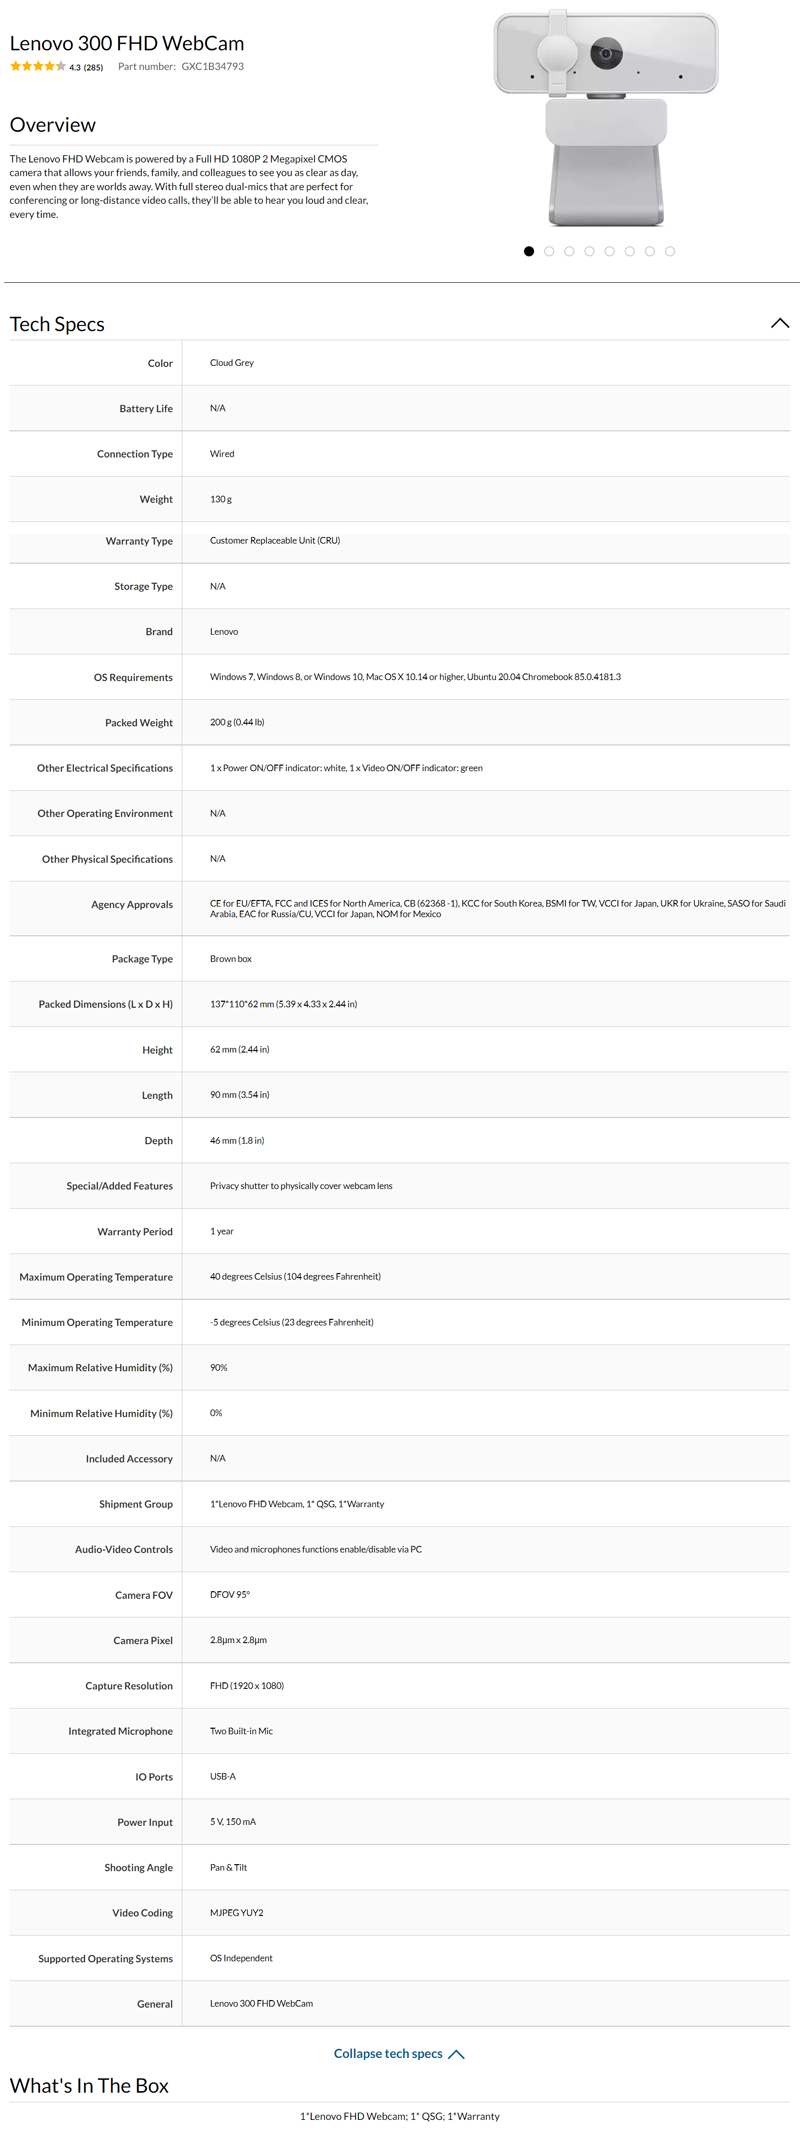Click the "Collapse tech specs" link
800x2139 pixels.
[388, 2053]
